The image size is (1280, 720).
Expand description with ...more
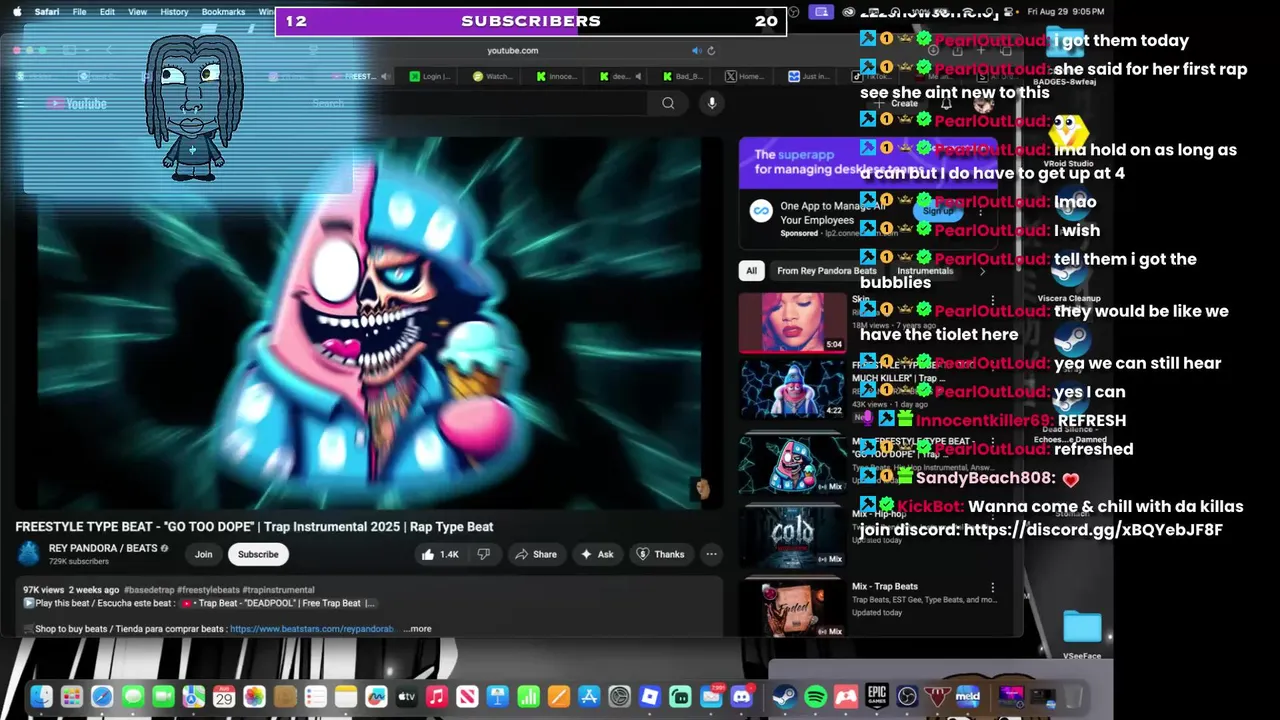tap(417, 629)
